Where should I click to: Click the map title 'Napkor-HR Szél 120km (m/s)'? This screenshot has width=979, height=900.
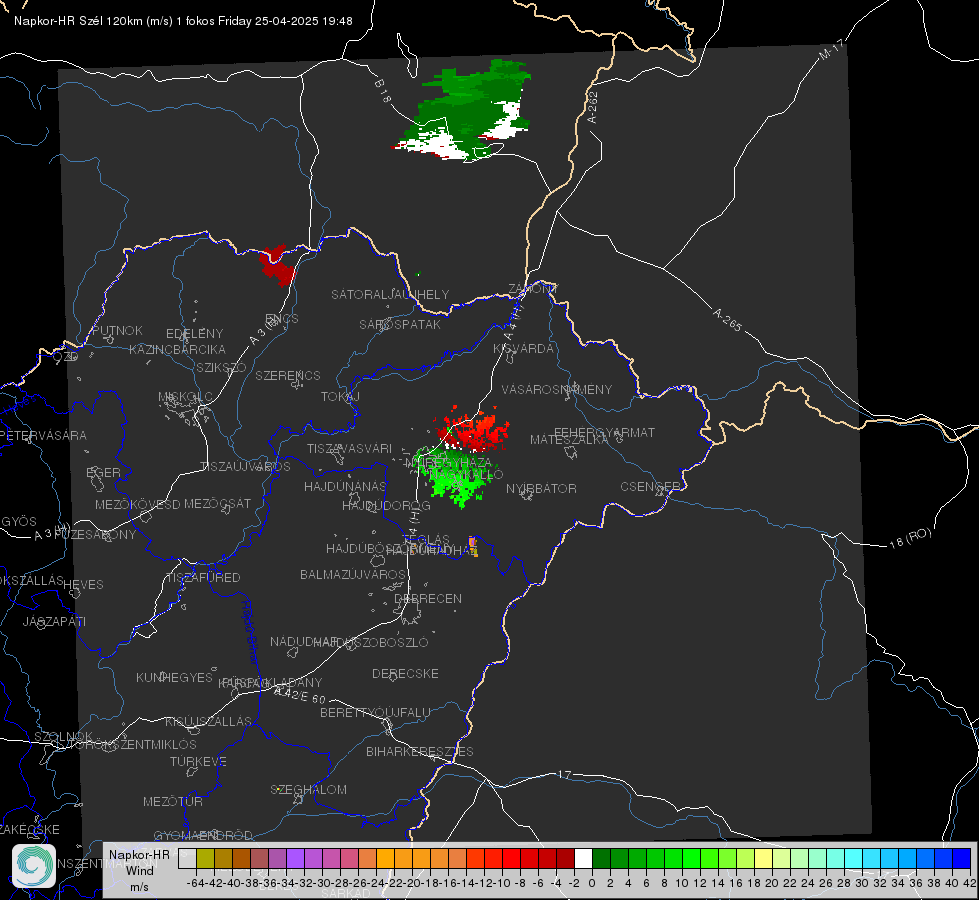(94, 21)
